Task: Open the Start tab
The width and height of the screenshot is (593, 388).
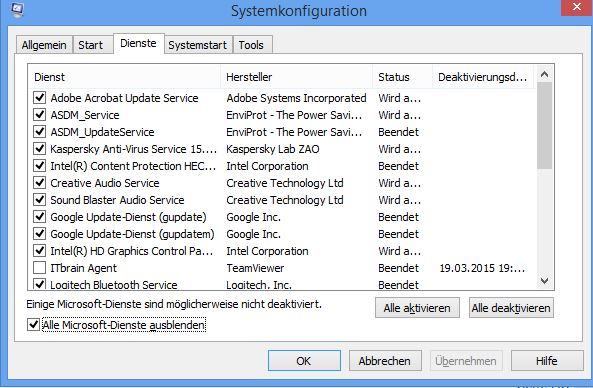Action: click(93, 45)
